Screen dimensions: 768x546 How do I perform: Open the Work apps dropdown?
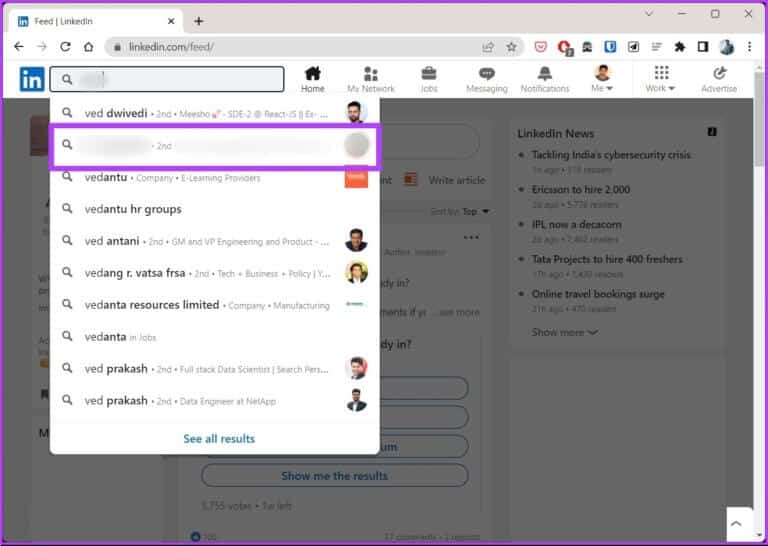point(661,79)
